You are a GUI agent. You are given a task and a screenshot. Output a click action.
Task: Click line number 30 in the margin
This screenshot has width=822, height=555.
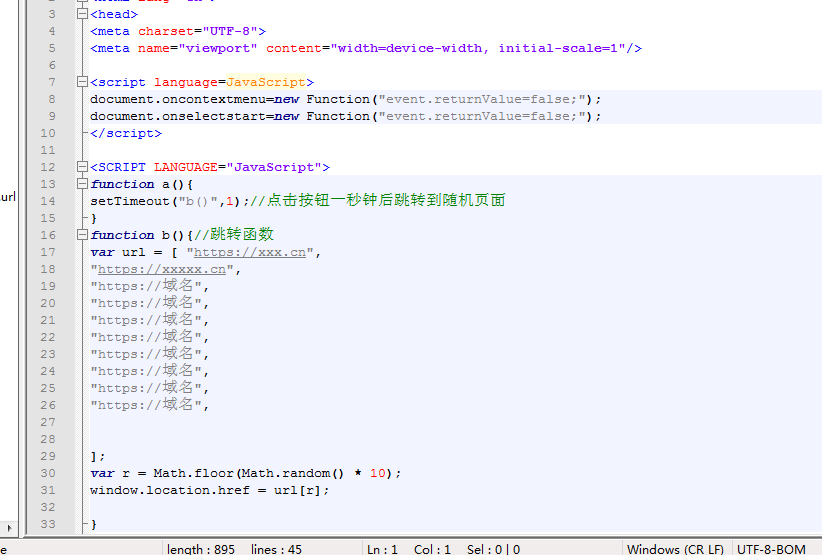pos(47,473)
